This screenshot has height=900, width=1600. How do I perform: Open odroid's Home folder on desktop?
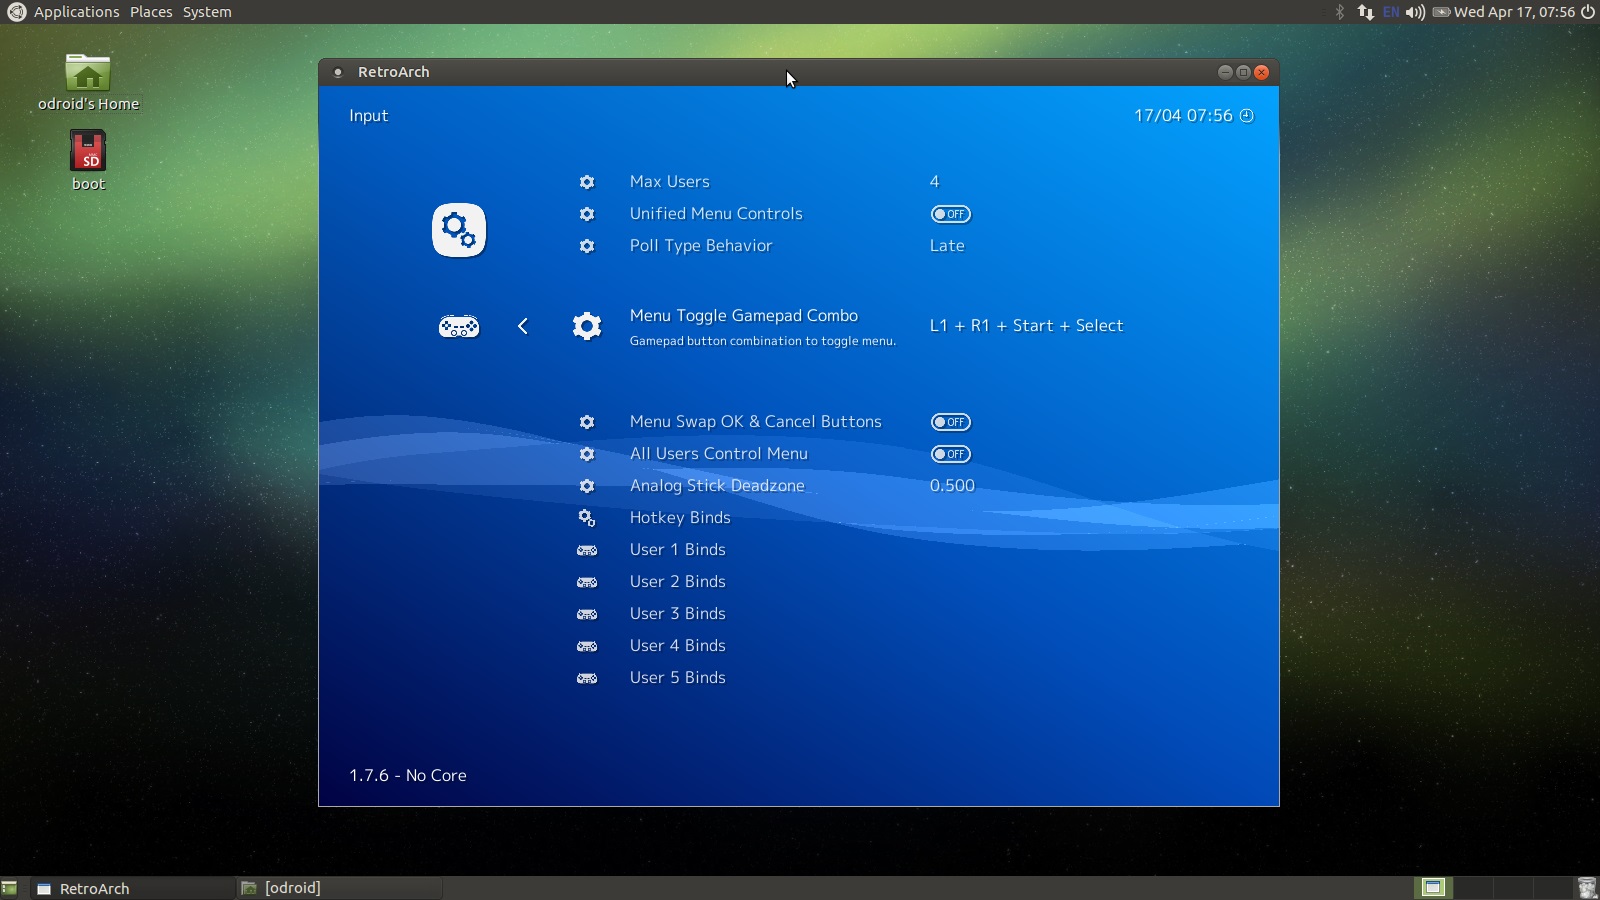(x=88, y=75)
